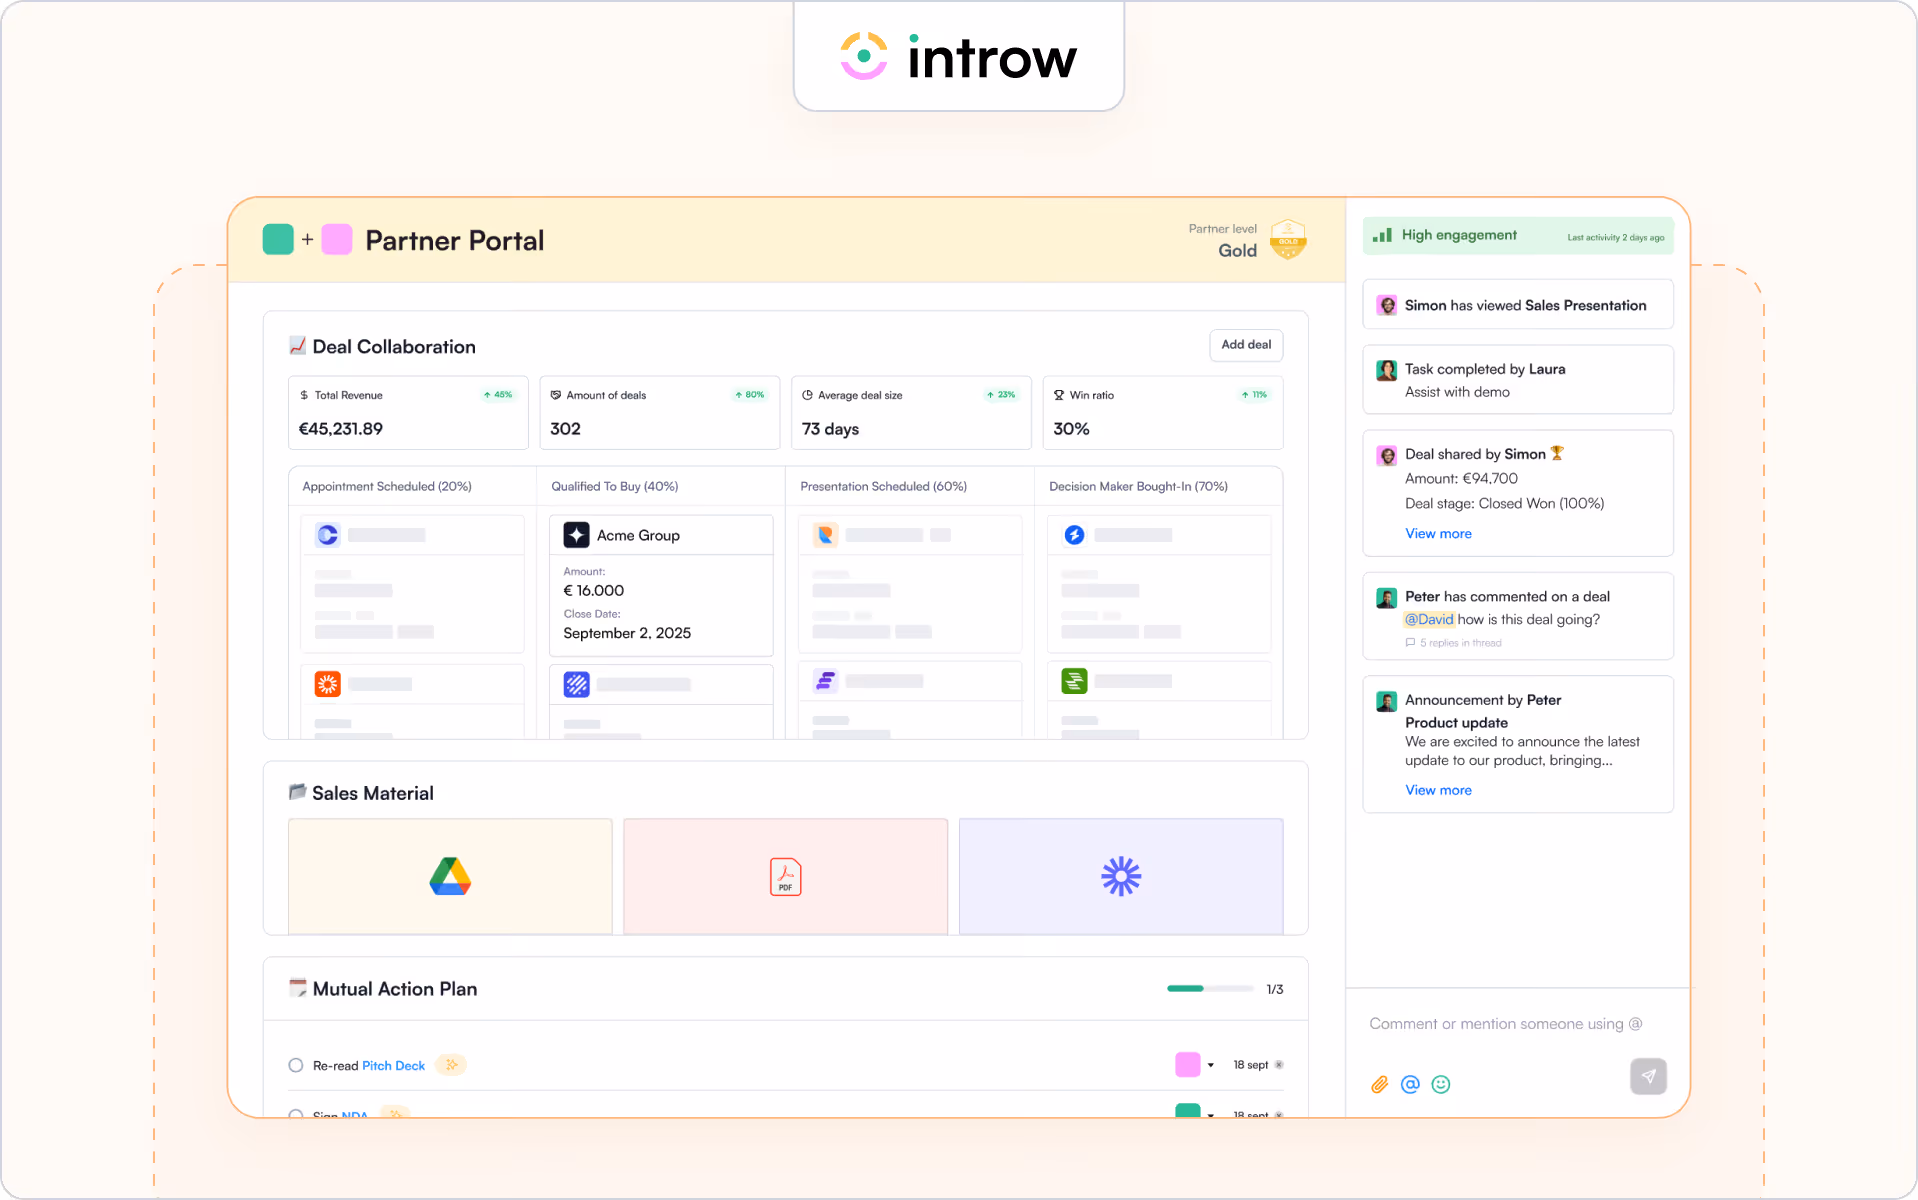Screen dimensions: 1918x1200
Task: Click the Deal Collaboration chart icon
Action: tap(297, 346)
